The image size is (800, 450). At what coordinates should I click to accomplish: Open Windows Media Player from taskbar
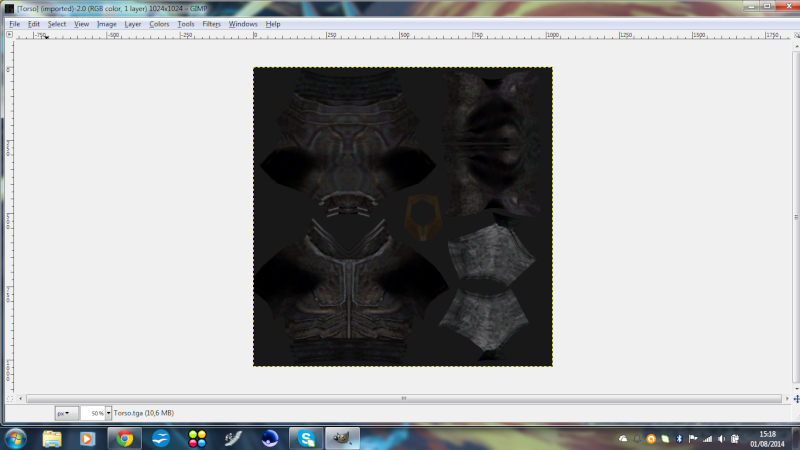click(87, 438)
